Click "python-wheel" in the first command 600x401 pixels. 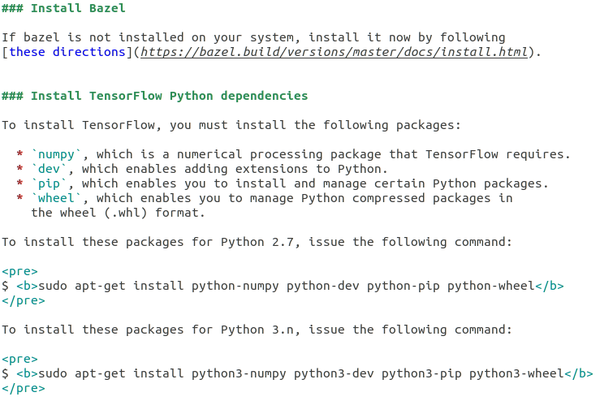pos(490,286)
